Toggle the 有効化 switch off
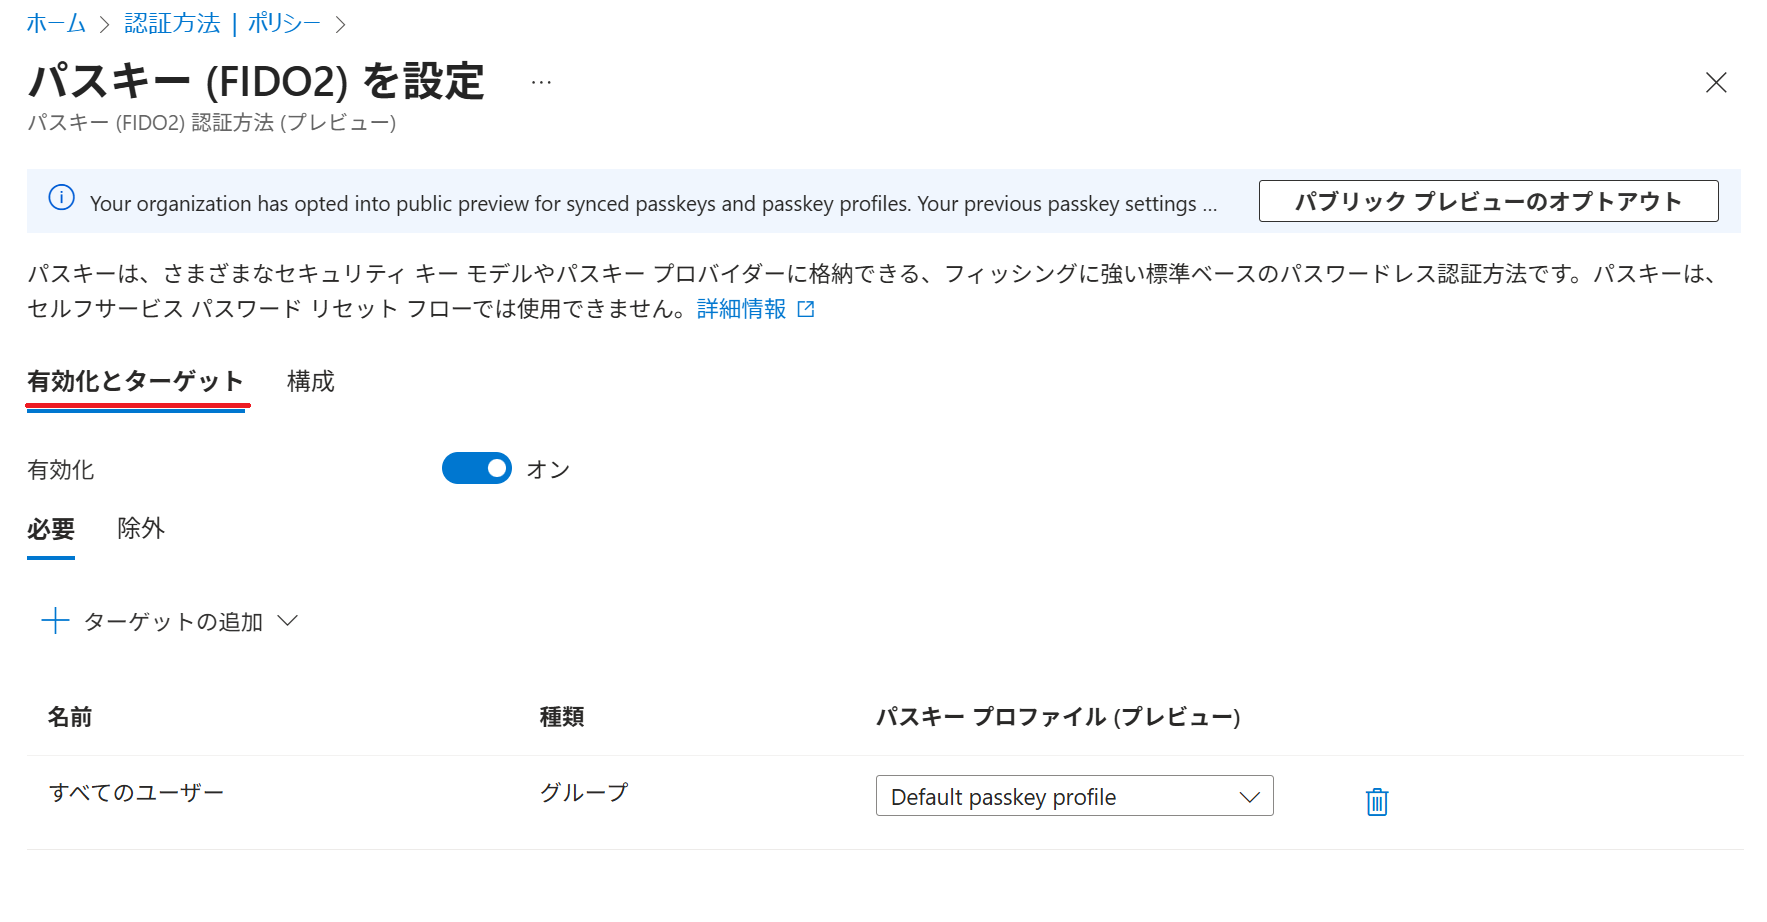The width and height of the screenshot is (1767, 922). [477, 468]
